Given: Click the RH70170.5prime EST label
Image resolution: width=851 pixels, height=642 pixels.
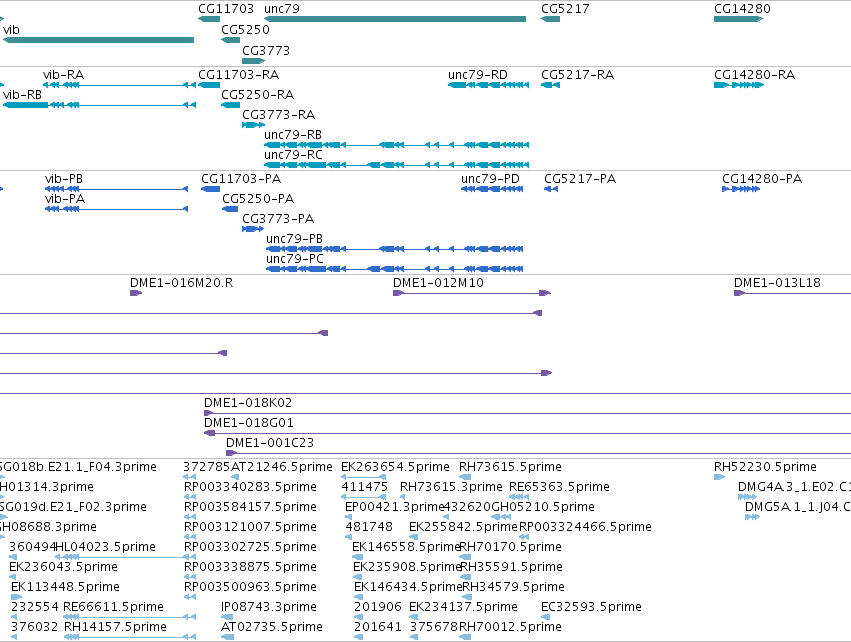Looking at the screenshot, I should [x=510, y=547].
